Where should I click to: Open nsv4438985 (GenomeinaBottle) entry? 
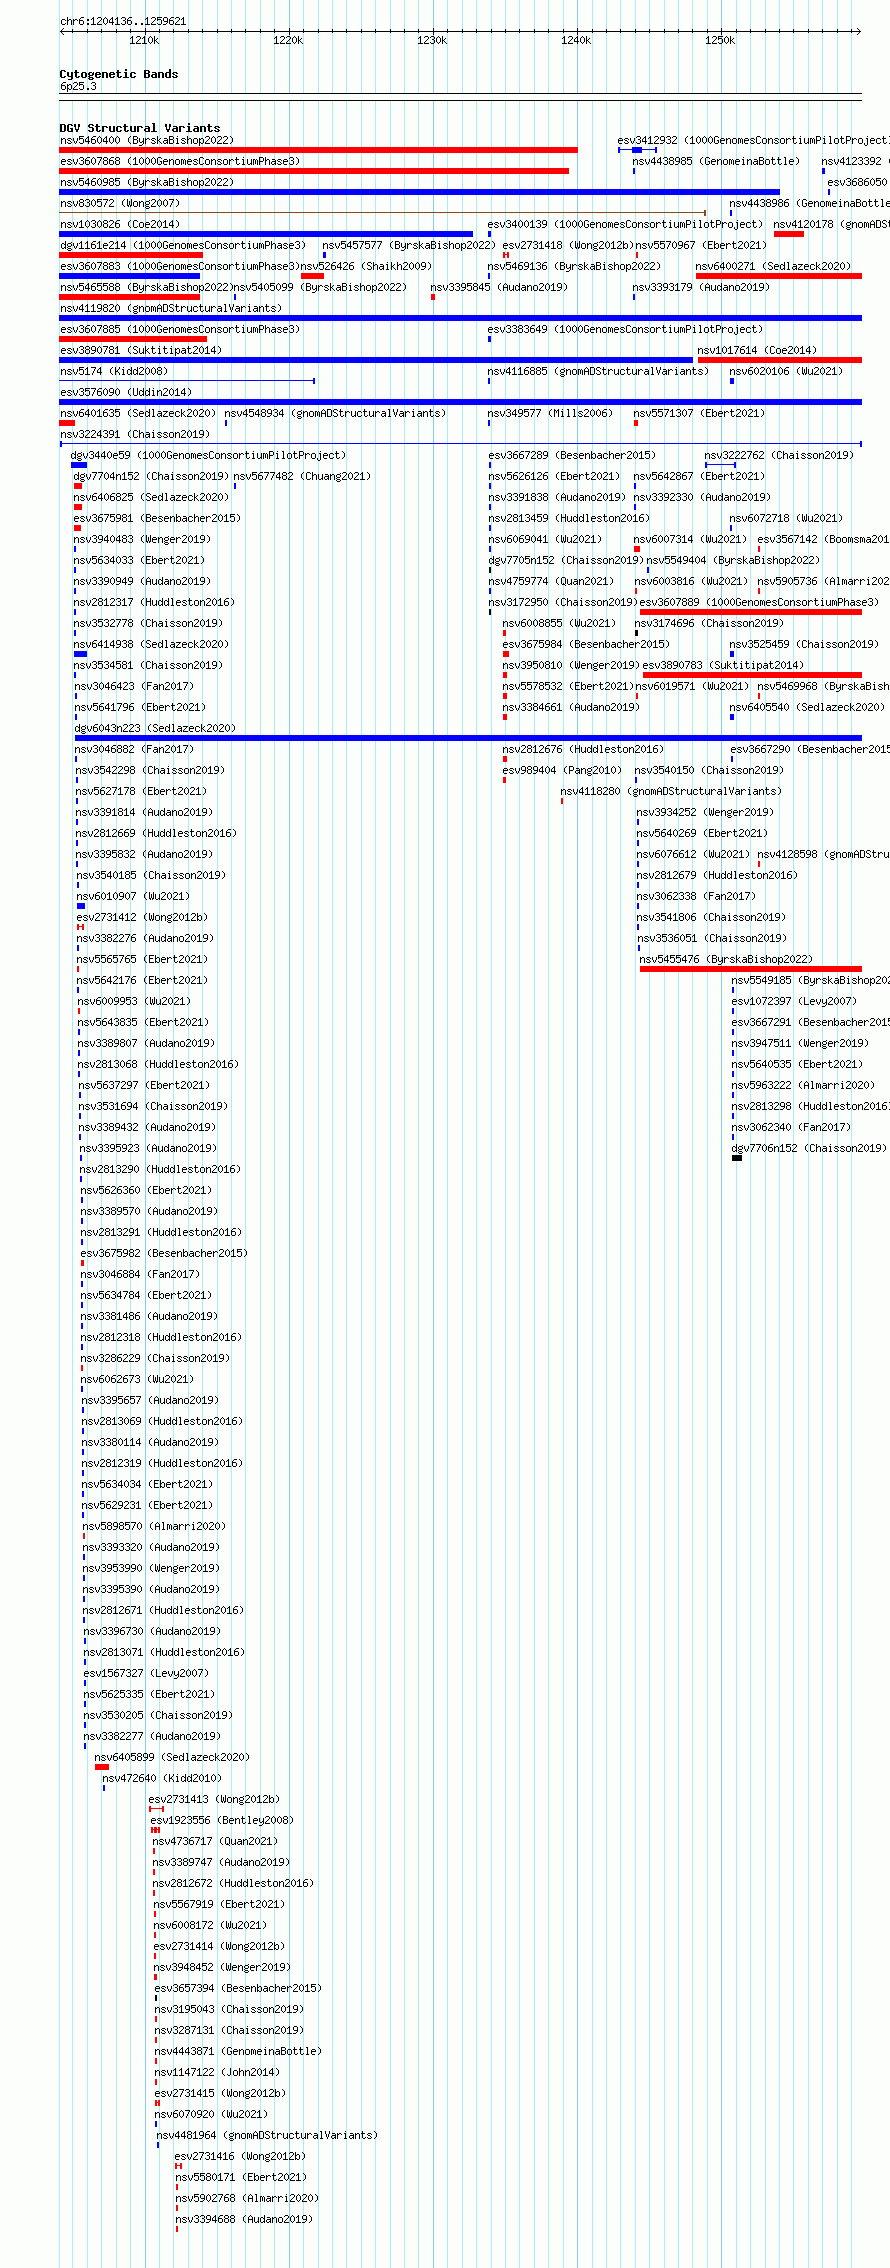(716, 161)
